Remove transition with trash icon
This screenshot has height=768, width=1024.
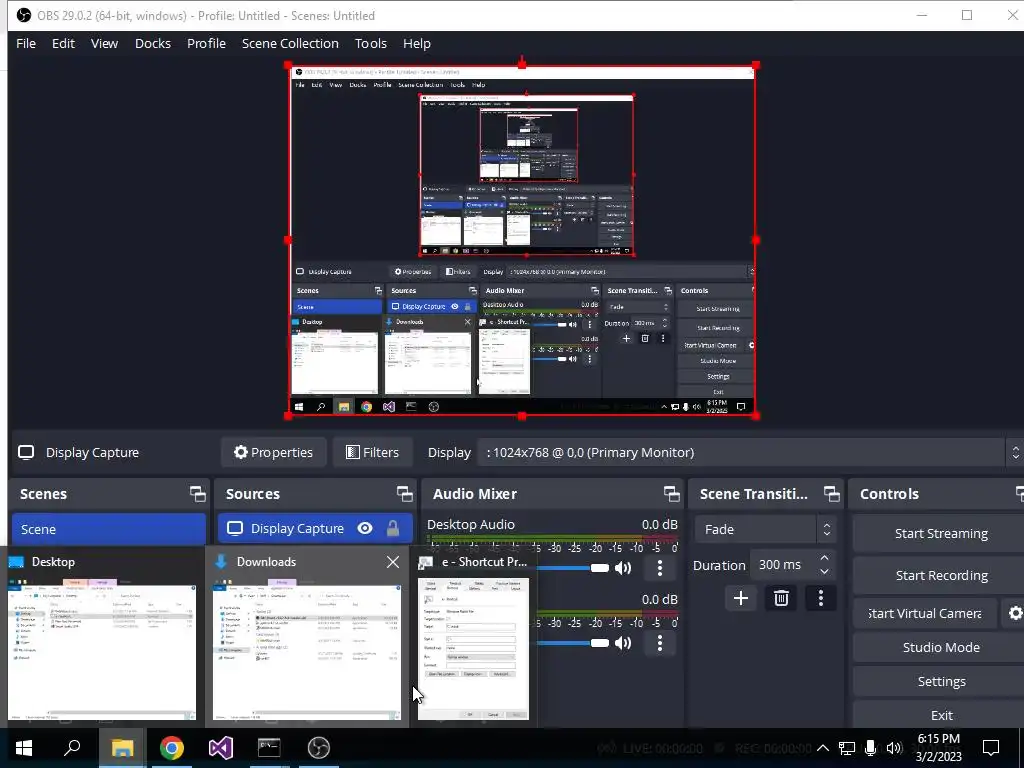(781, 598)
